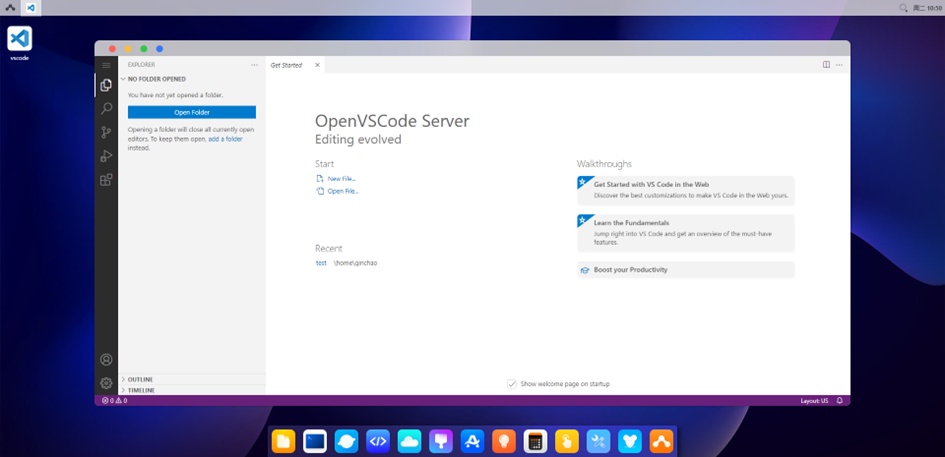Collapse the NO FOLDER OPENED section
The height and width of the screenshot is (457, 945).
[x=192, y=79]
